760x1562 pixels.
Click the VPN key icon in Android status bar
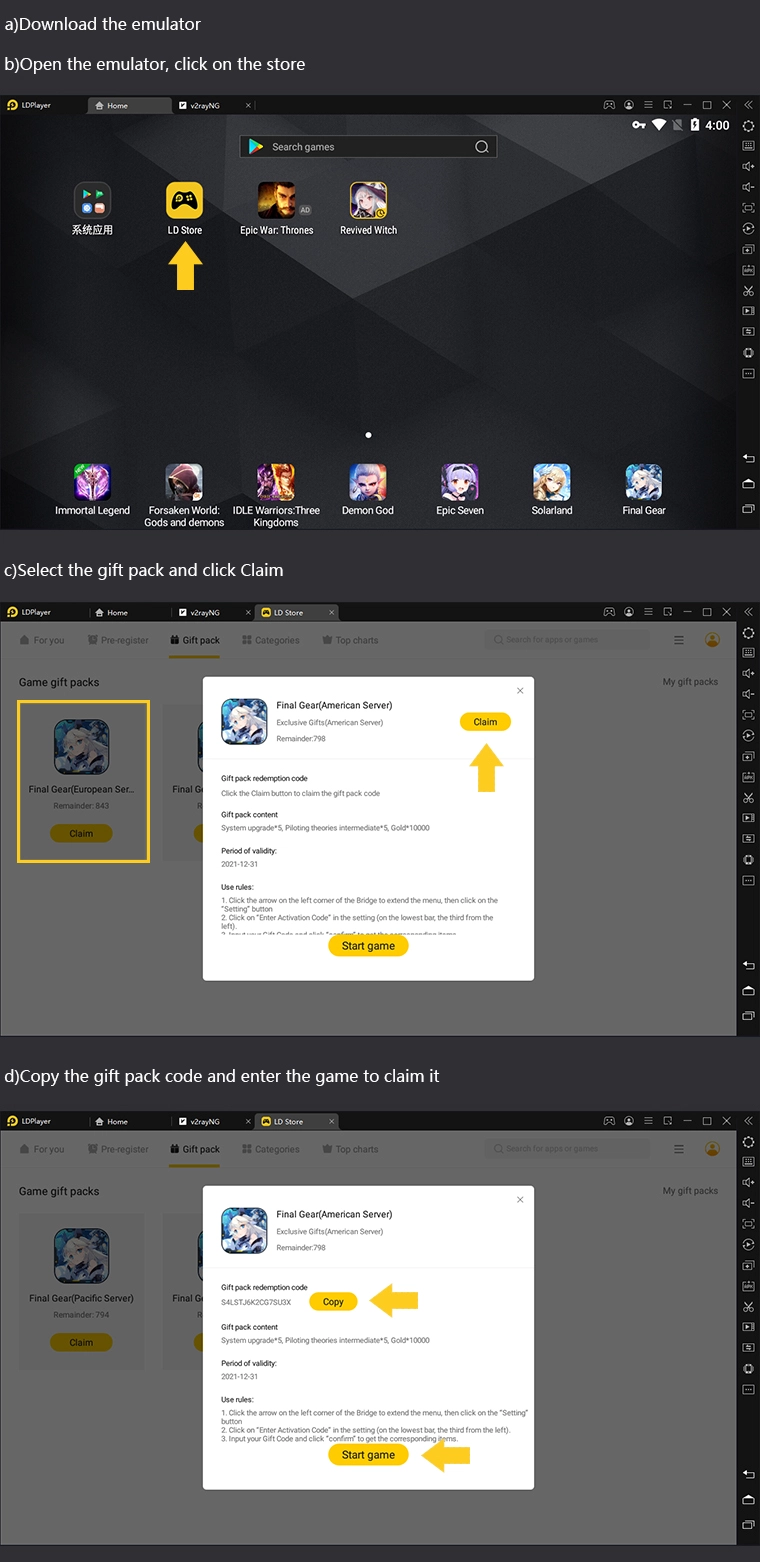[639, 125]
